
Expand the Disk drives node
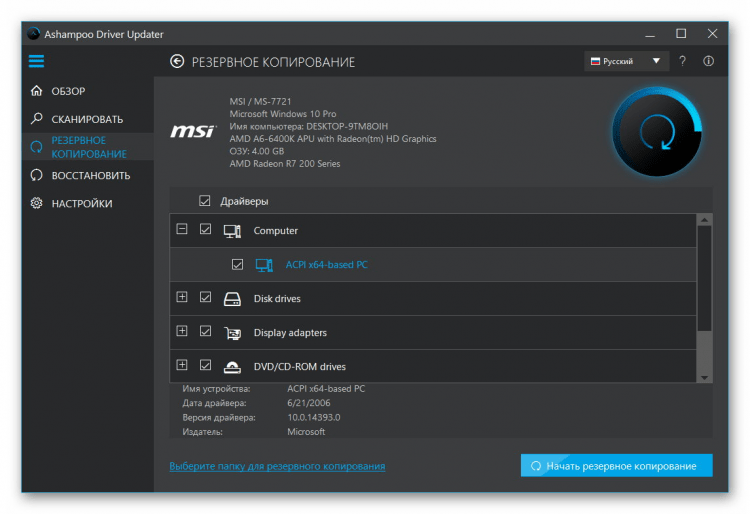pos(182,297)
